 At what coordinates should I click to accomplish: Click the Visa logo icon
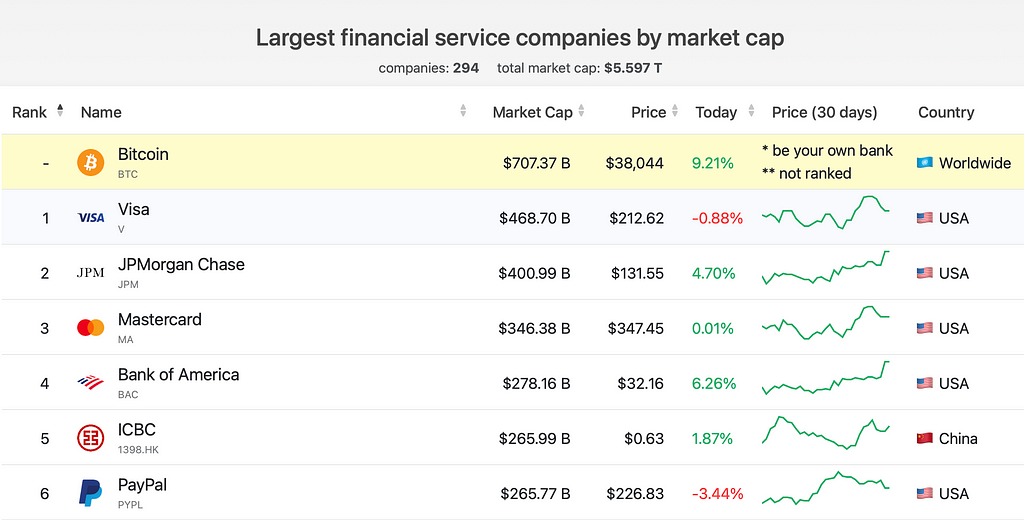coord(91,218)
